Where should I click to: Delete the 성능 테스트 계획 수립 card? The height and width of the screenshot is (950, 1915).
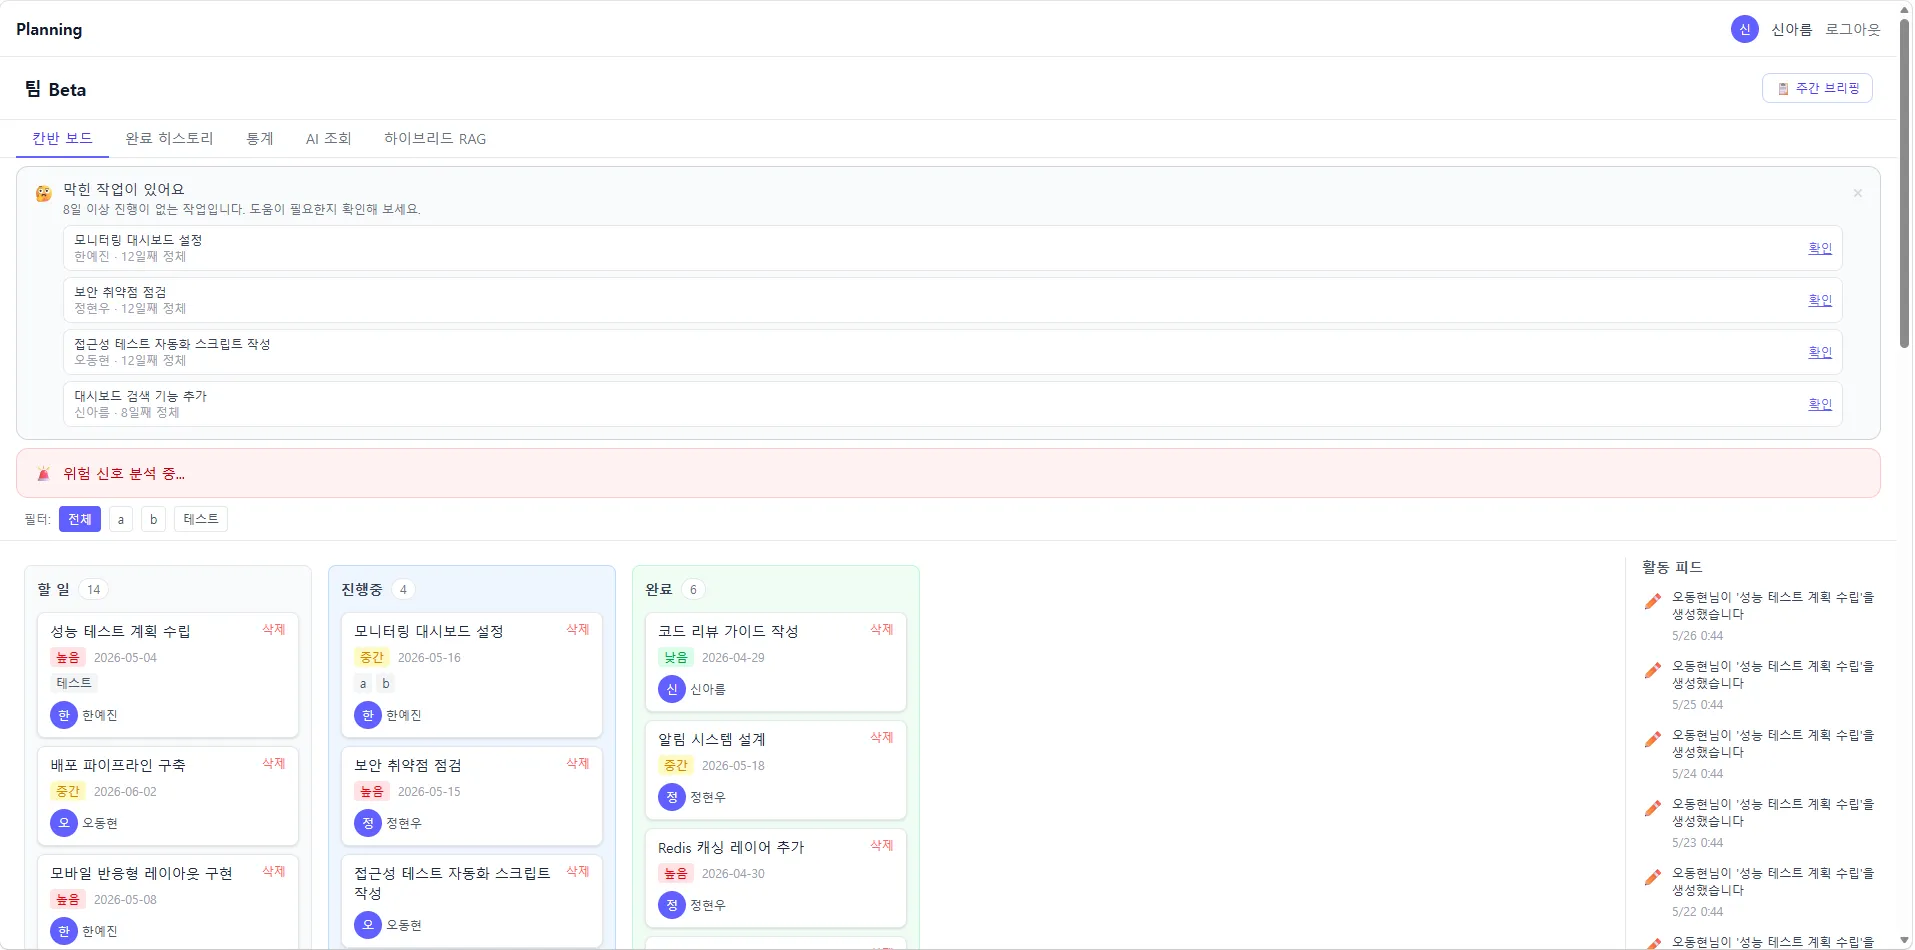pos(274,629)
